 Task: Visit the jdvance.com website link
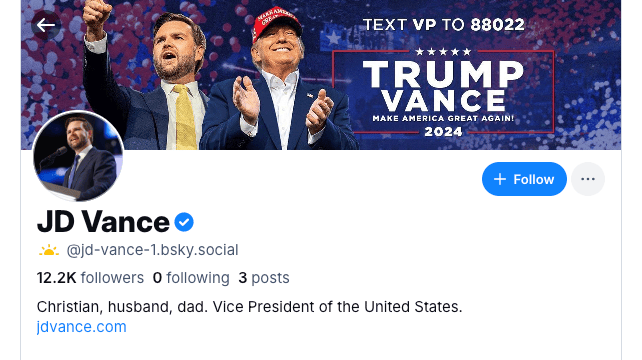pos(81,327)
